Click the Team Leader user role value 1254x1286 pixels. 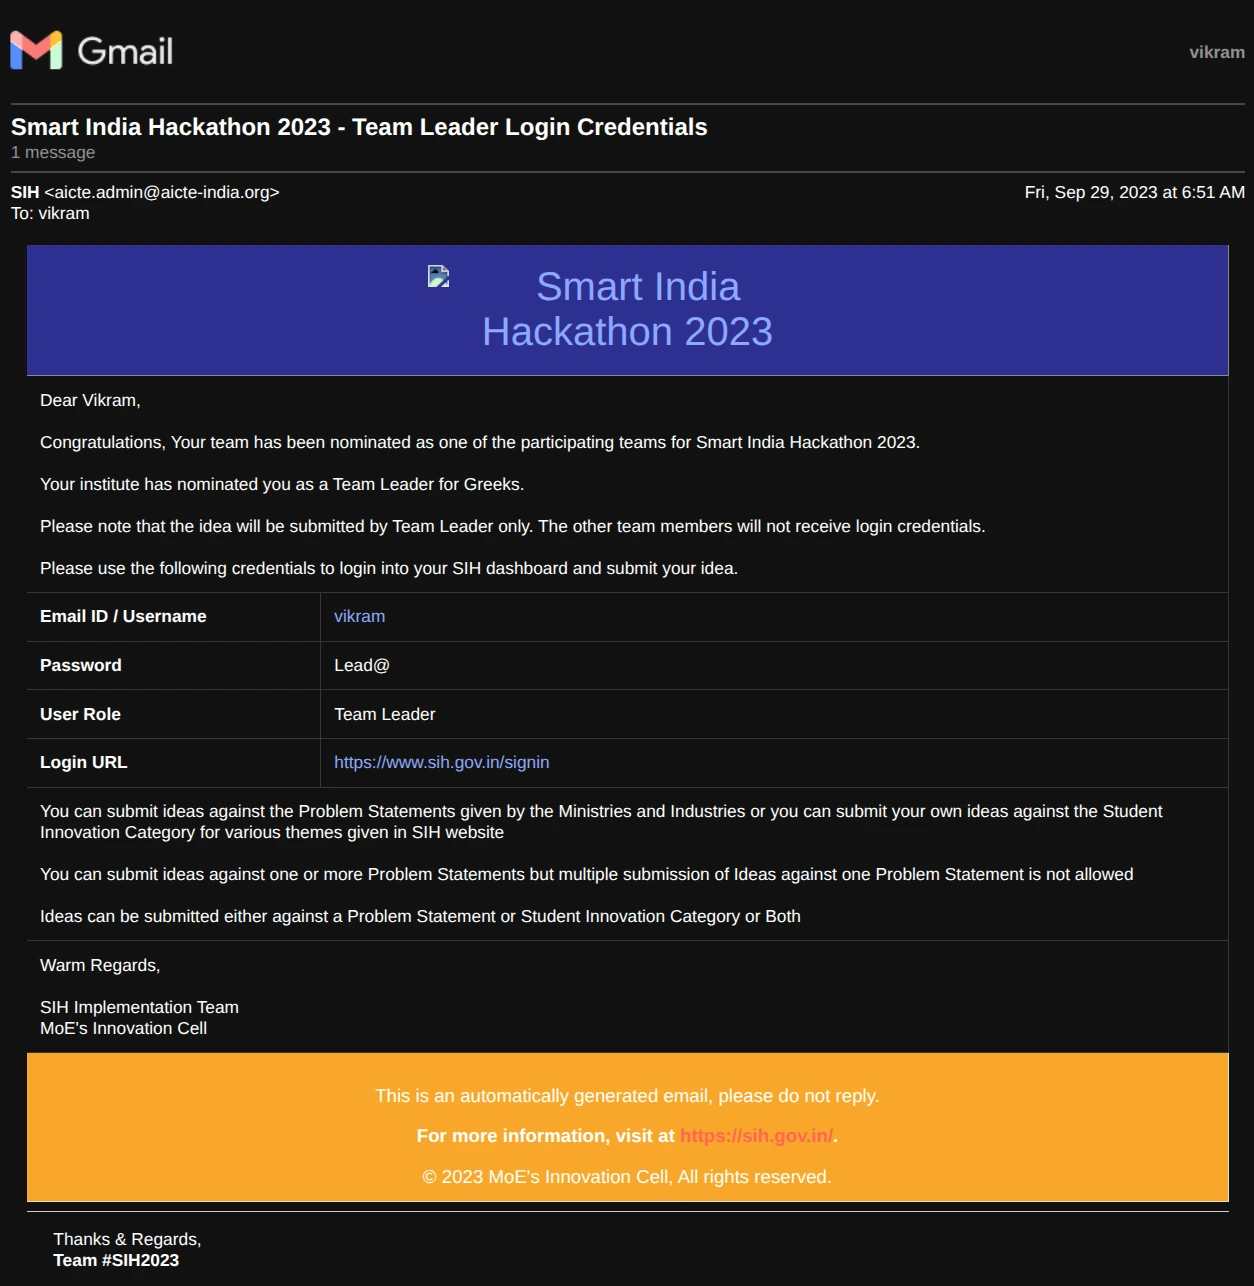point(384,714)
